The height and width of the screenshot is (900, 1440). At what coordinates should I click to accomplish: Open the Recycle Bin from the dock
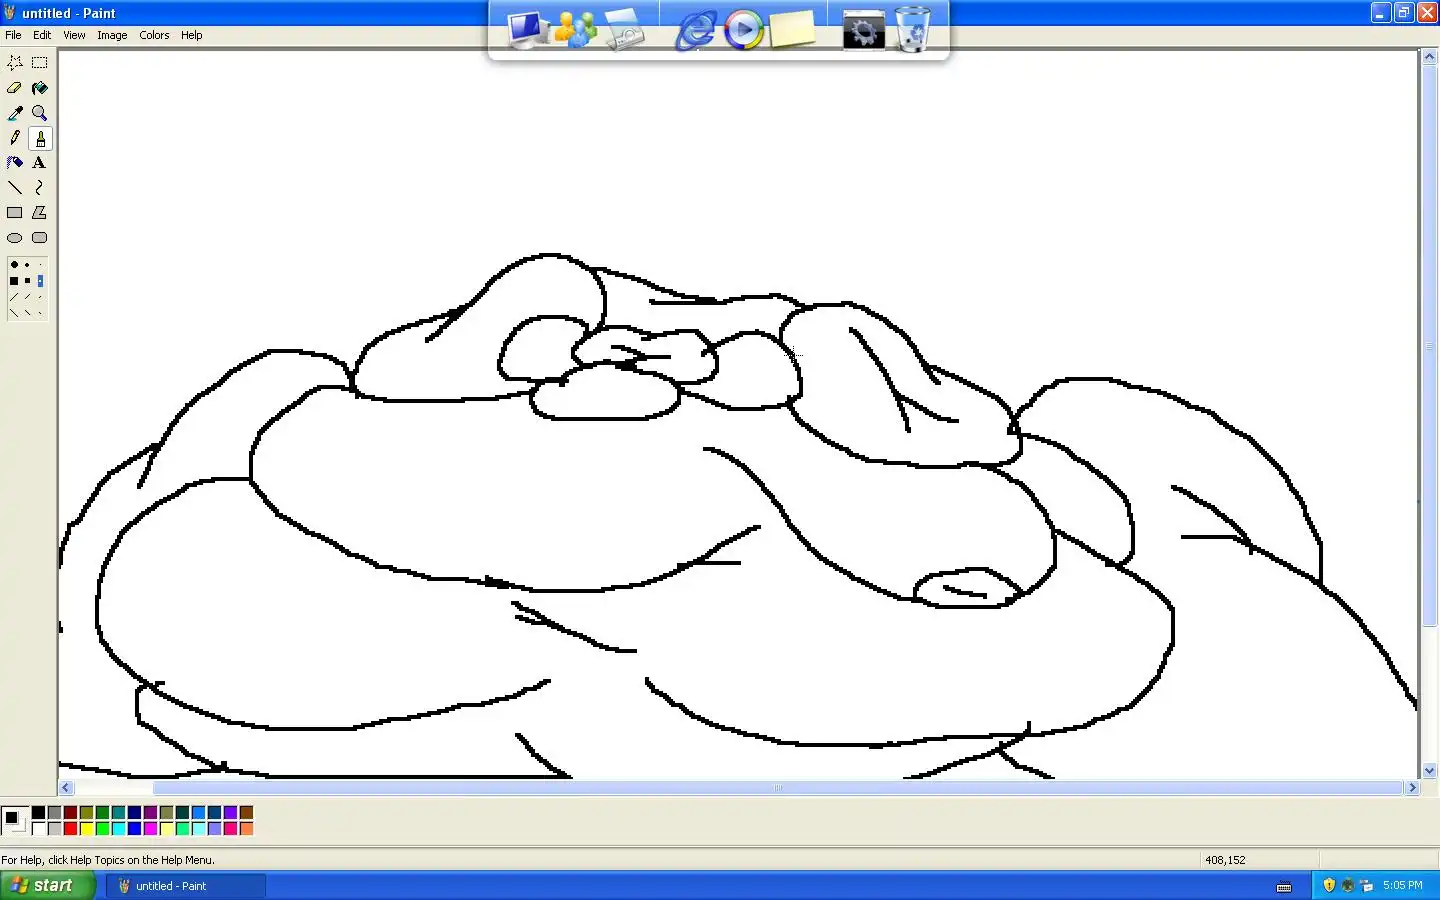coord(912,29)
